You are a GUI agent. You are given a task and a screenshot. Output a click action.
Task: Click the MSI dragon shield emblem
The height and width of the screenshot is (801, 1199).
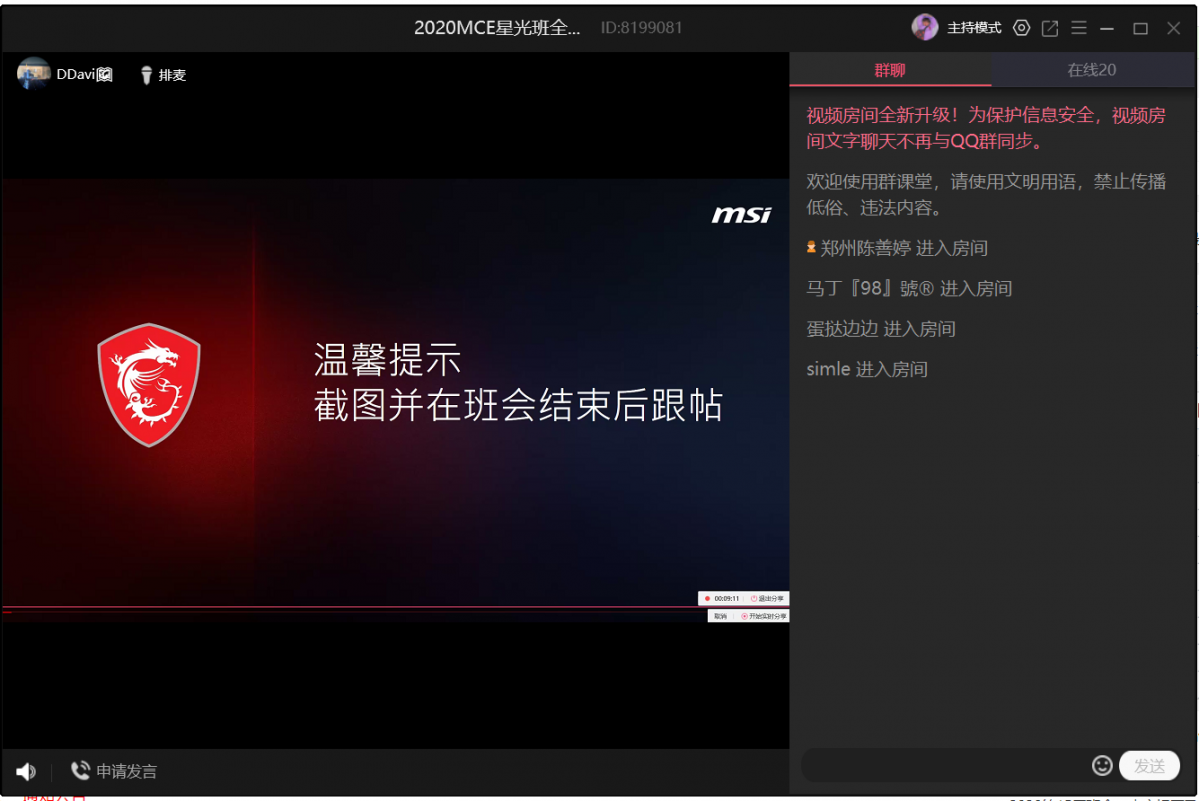point(149,385)
